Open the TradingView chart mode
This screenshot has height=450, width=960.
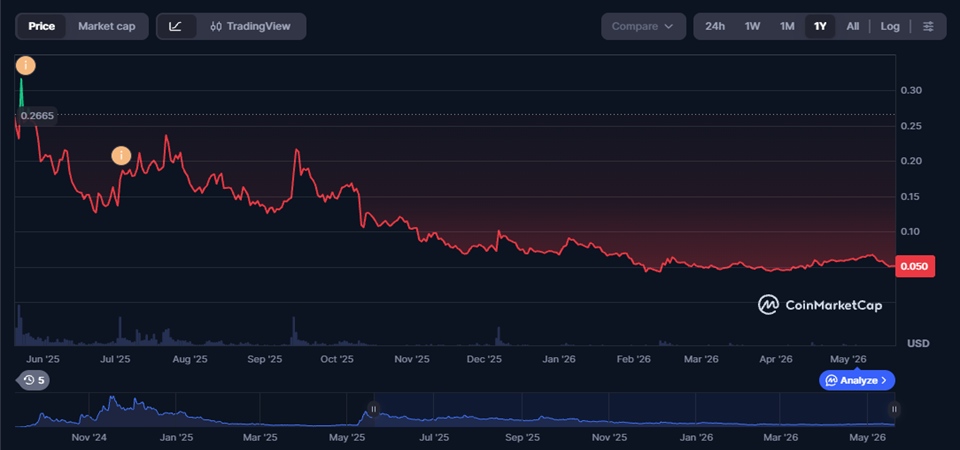[250, 26]
